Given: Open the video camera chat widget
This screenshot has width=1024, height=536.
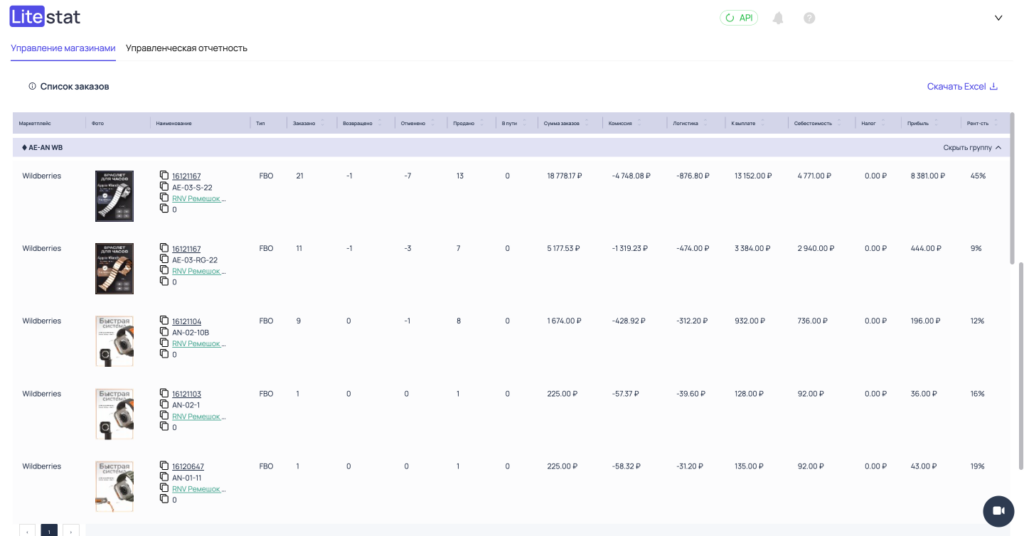Looking at the screenshot, I should click(x=997, y=510).
